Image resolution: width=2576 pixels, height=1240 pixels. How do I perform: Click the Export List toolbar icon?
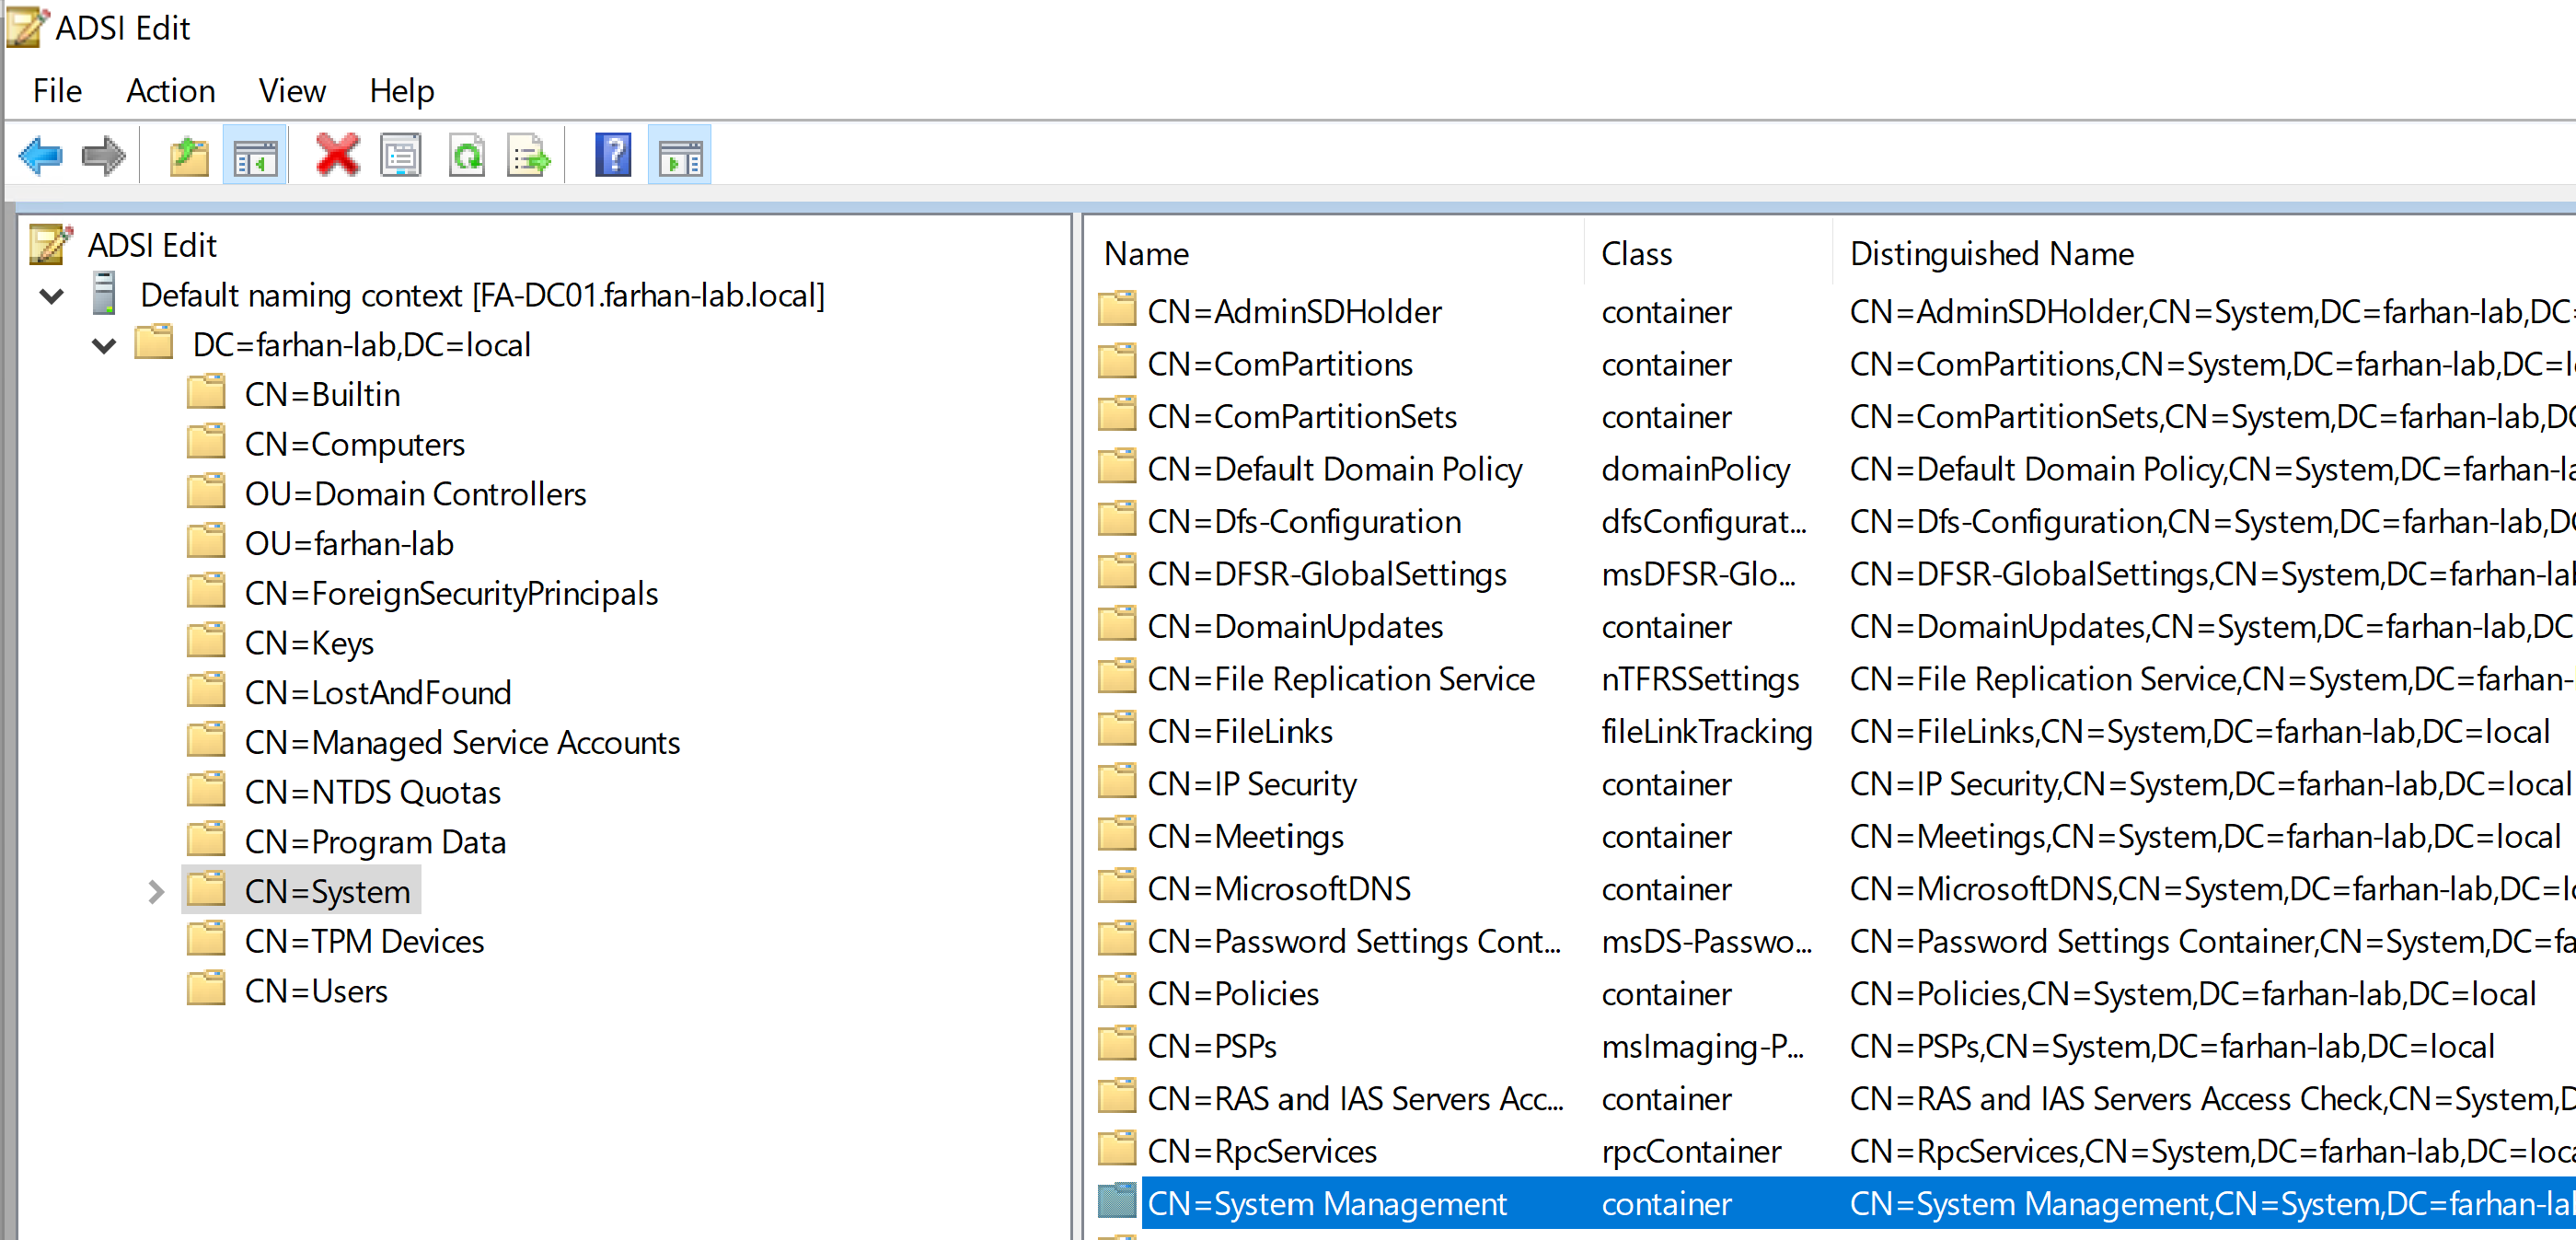pyautogui.click(x=529, y=156)
